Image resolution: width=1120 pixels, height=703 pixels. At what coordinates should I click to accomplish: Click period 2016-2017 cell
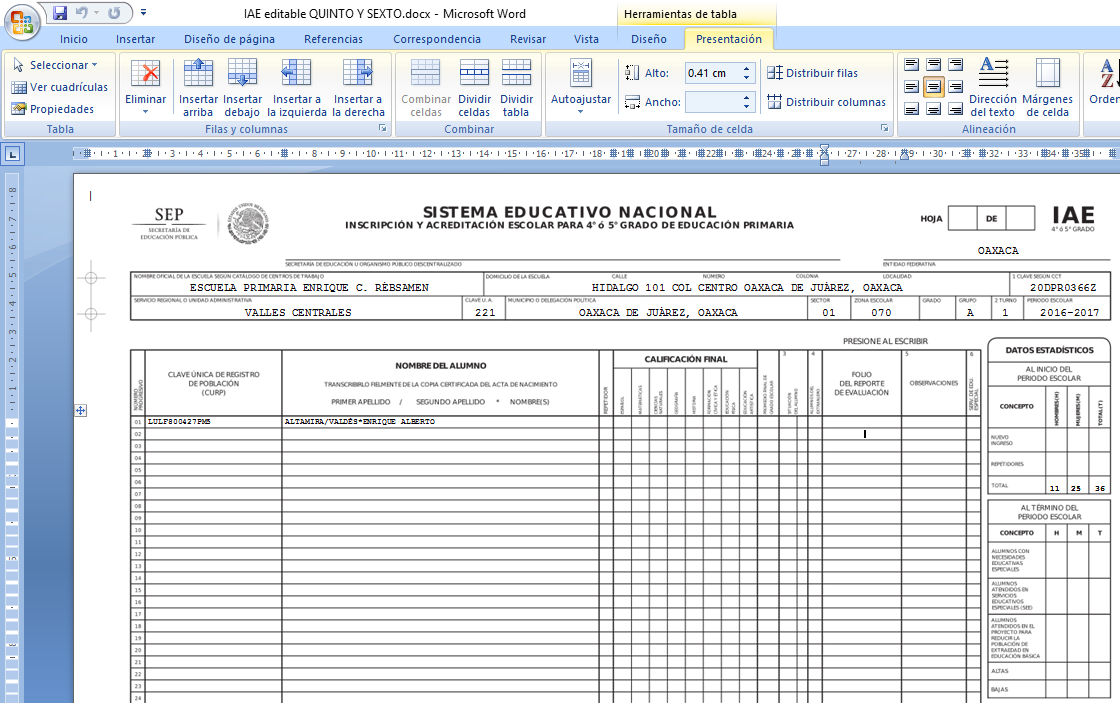click(1069, 312)
